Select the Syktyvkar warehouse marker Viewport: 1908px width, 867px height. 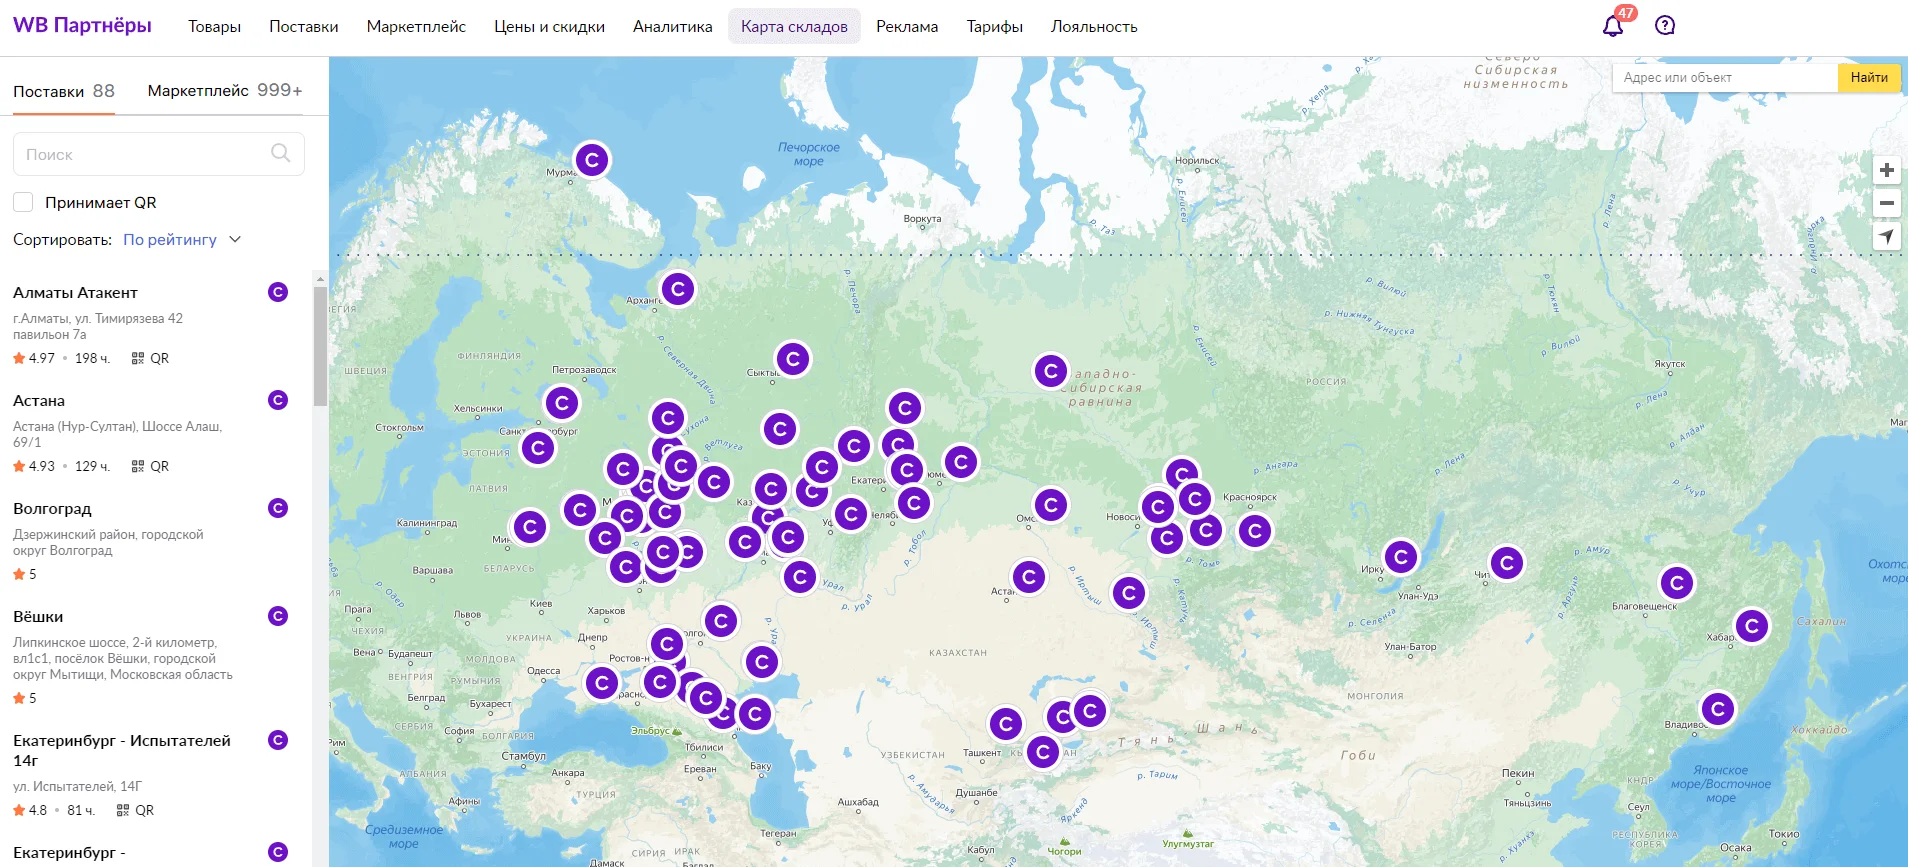click(x=793, y=359)
